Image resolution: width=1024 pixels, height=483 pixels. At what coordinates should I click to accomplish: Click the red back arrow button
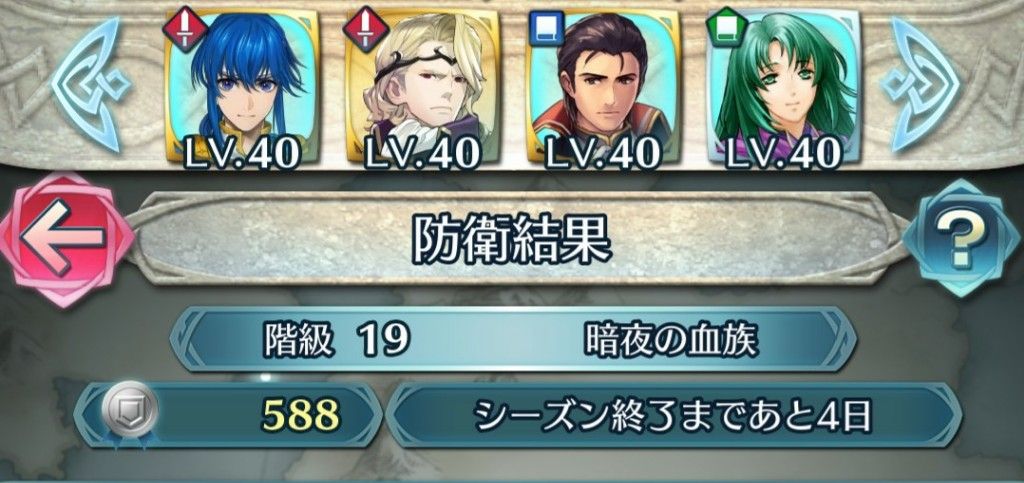tap(65, 240)
